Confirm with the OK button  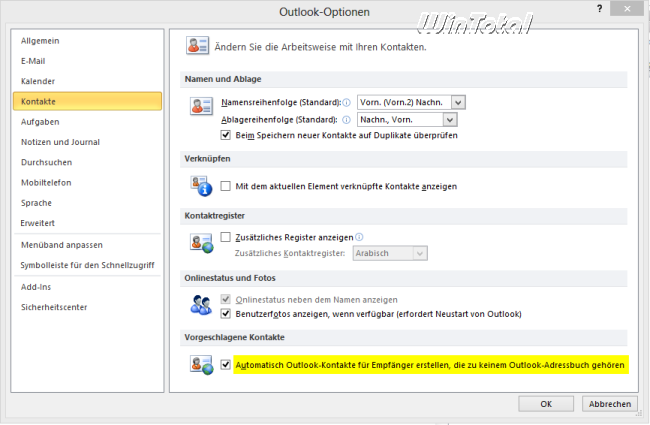pyautogui.click(x=546, y=404)
